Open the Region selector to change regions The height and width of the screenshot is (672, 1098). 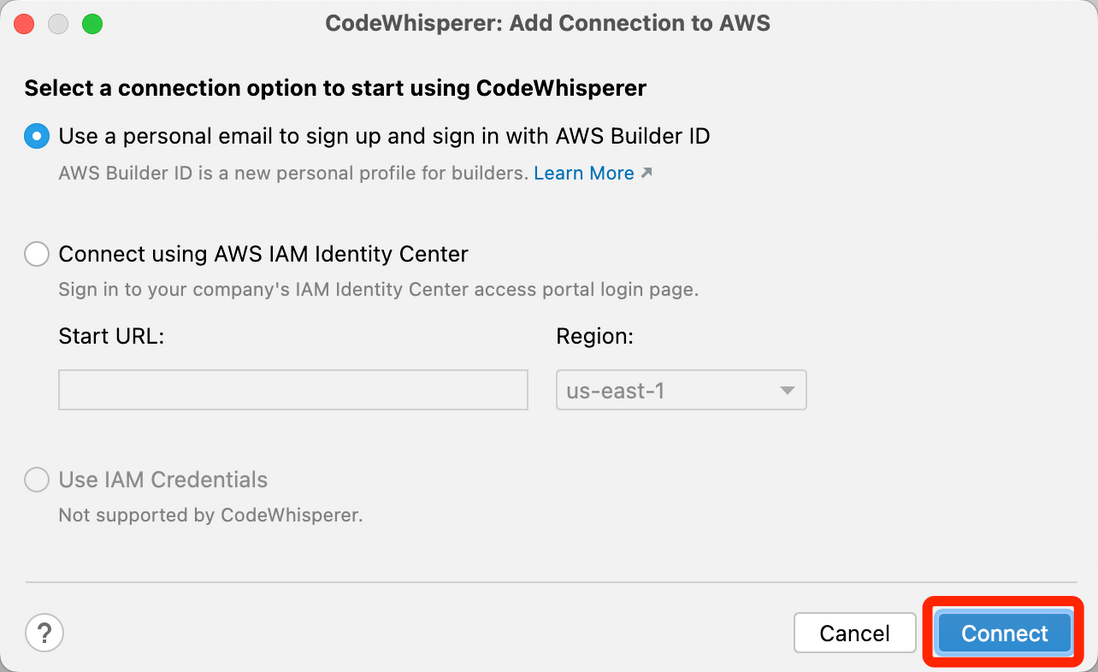click(681, 390)
